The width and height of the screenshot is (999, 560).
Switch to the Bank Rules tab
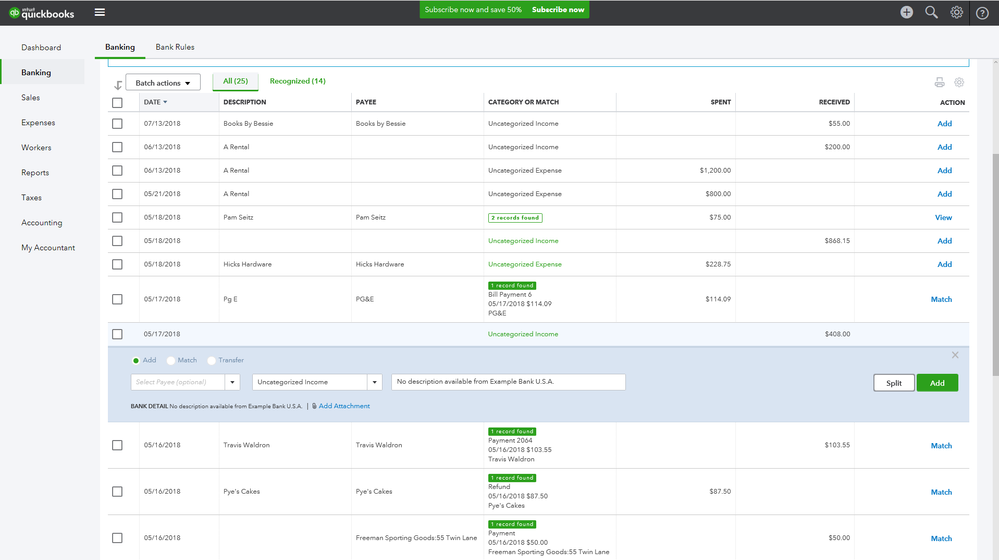(175, 47)
